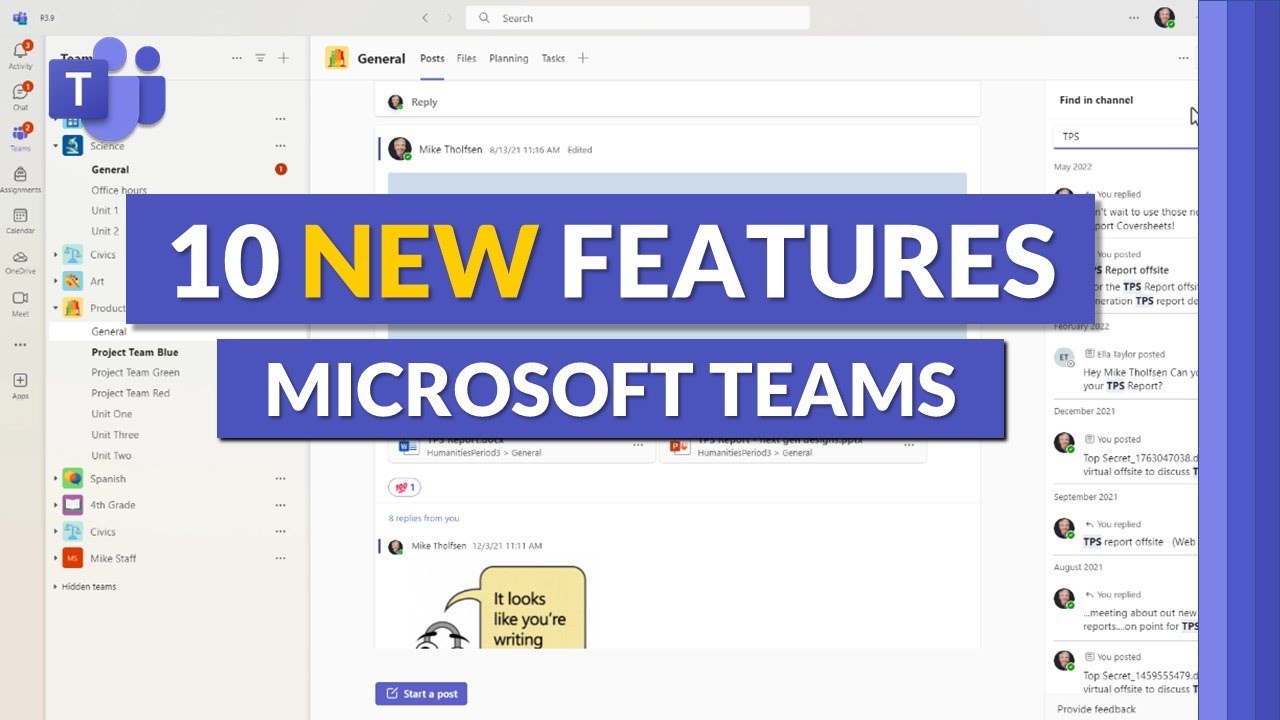Click the plus icon to join or create team
This screenshot has height=720, width=1280.
pos(283,58)
